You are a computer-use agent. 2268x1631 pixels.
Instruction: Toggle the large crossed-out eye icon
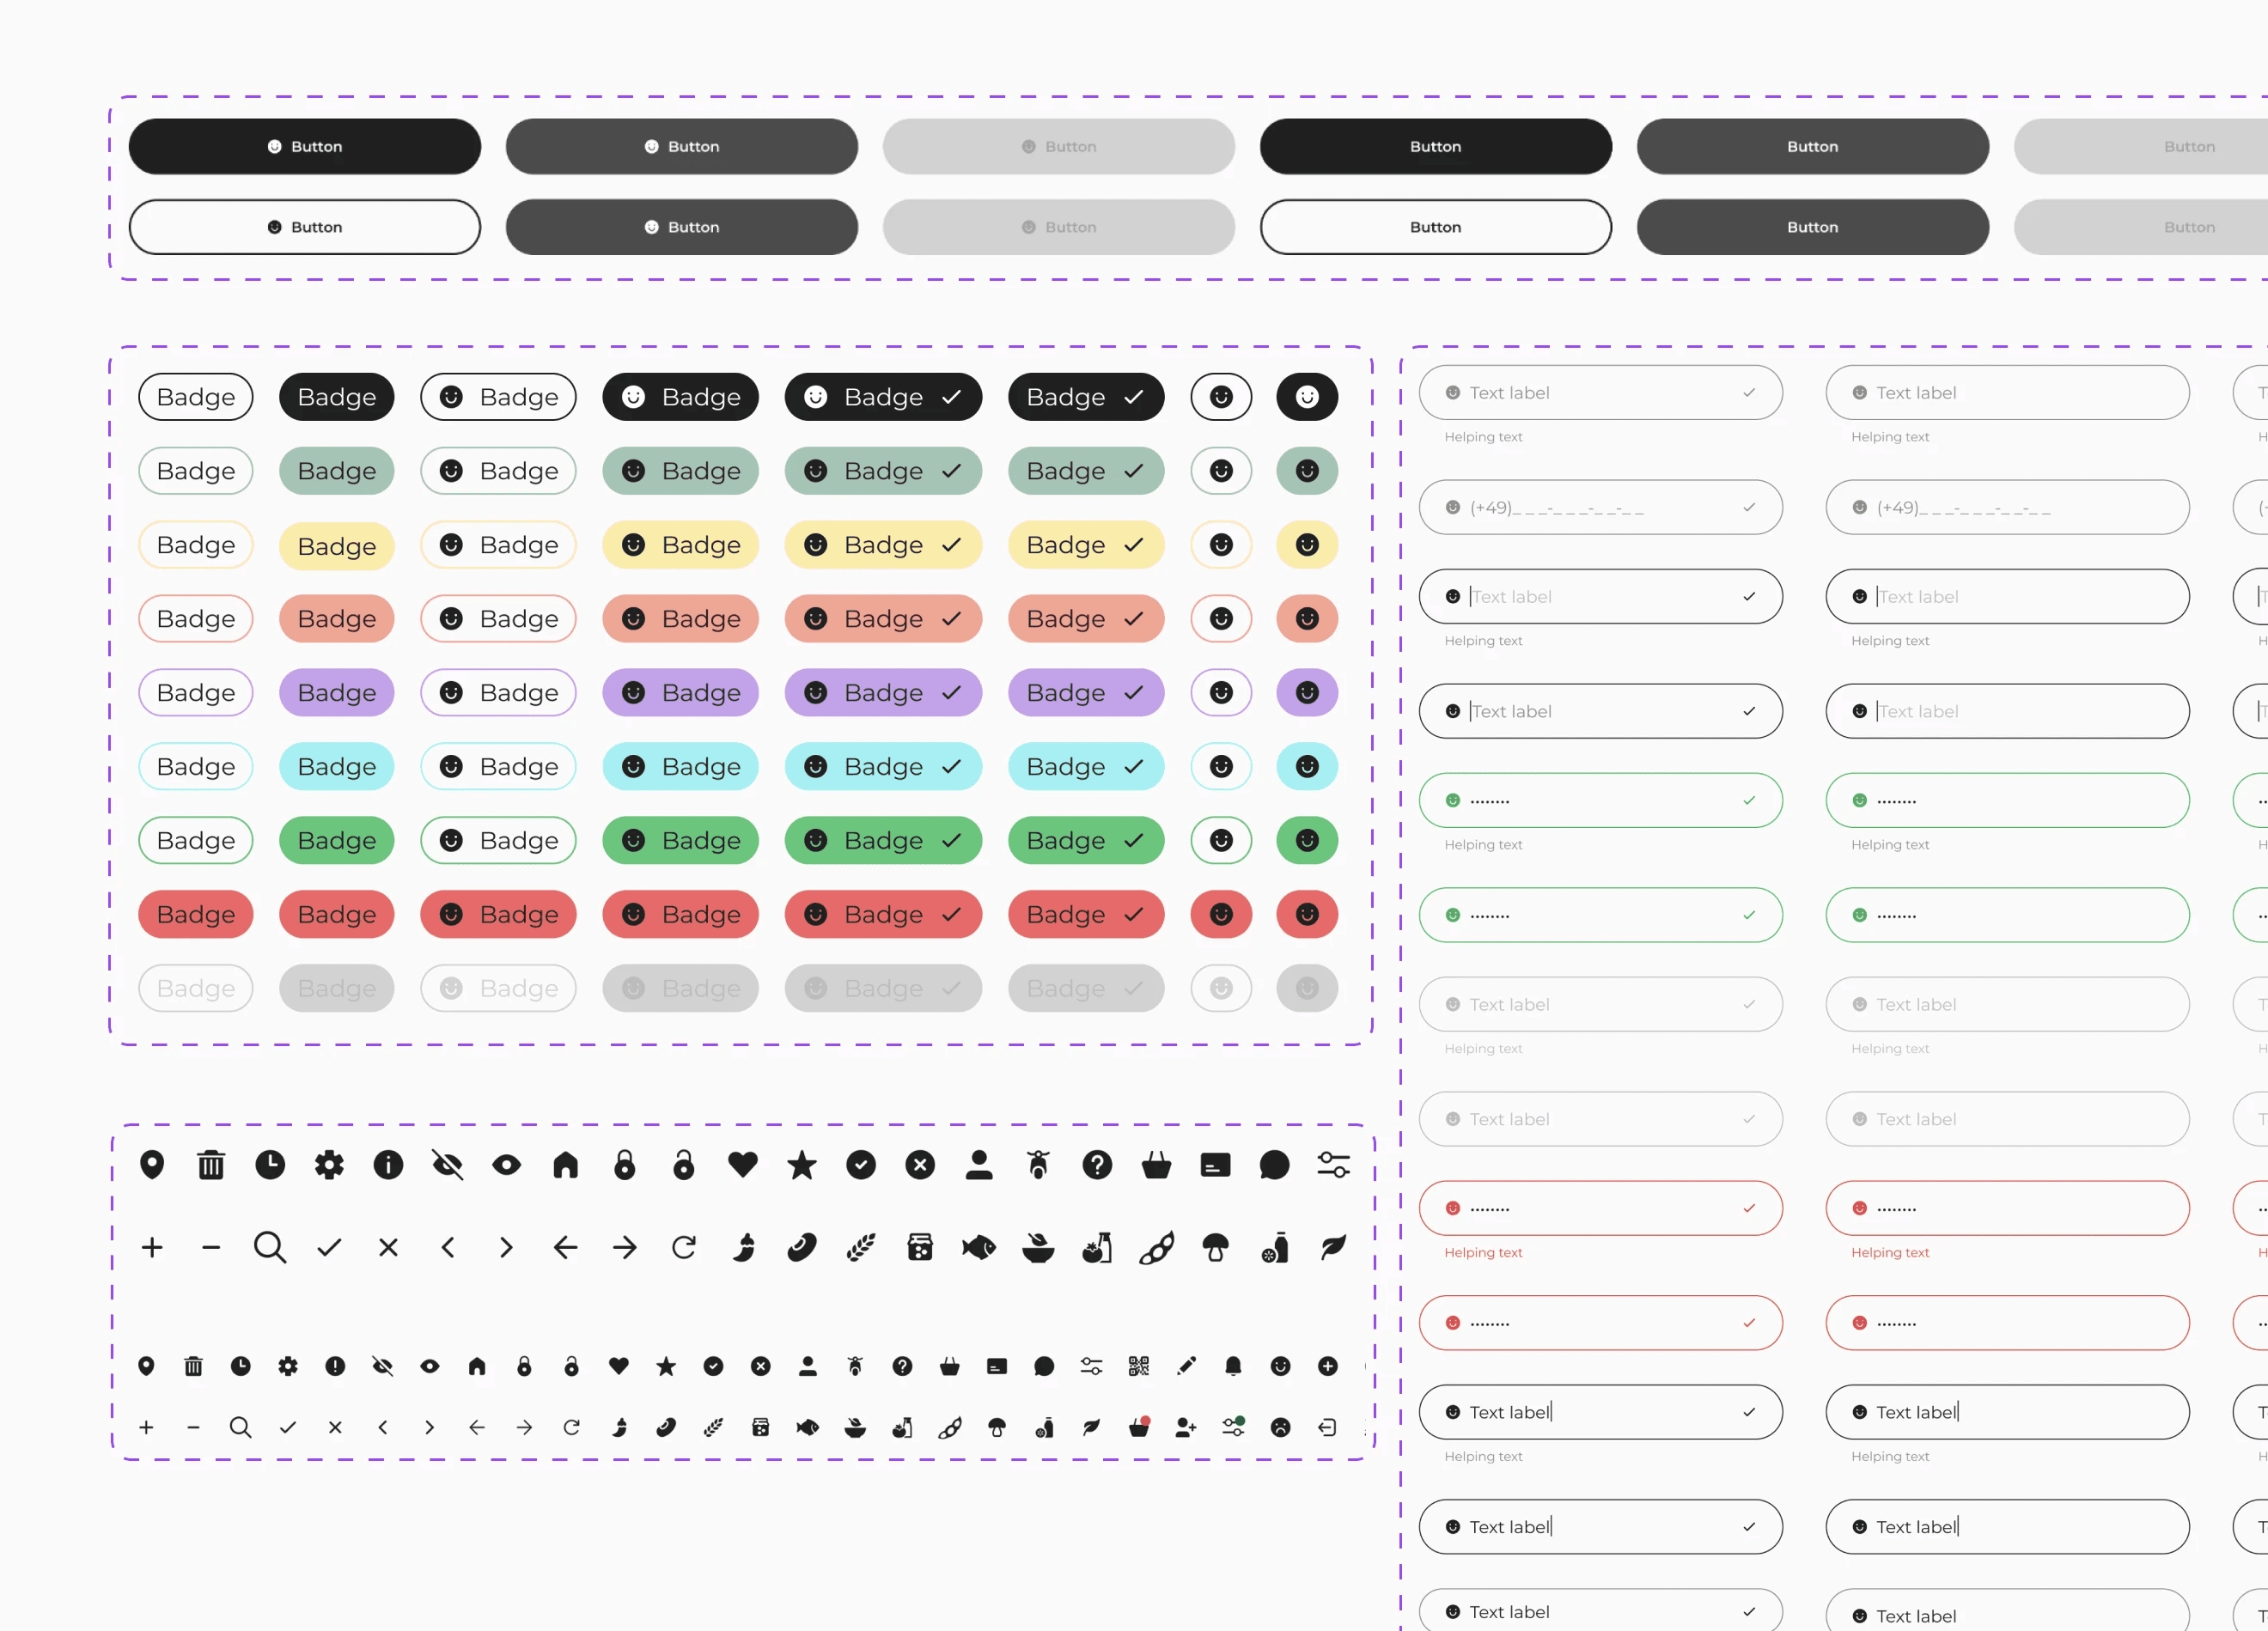pos(447,1165)
